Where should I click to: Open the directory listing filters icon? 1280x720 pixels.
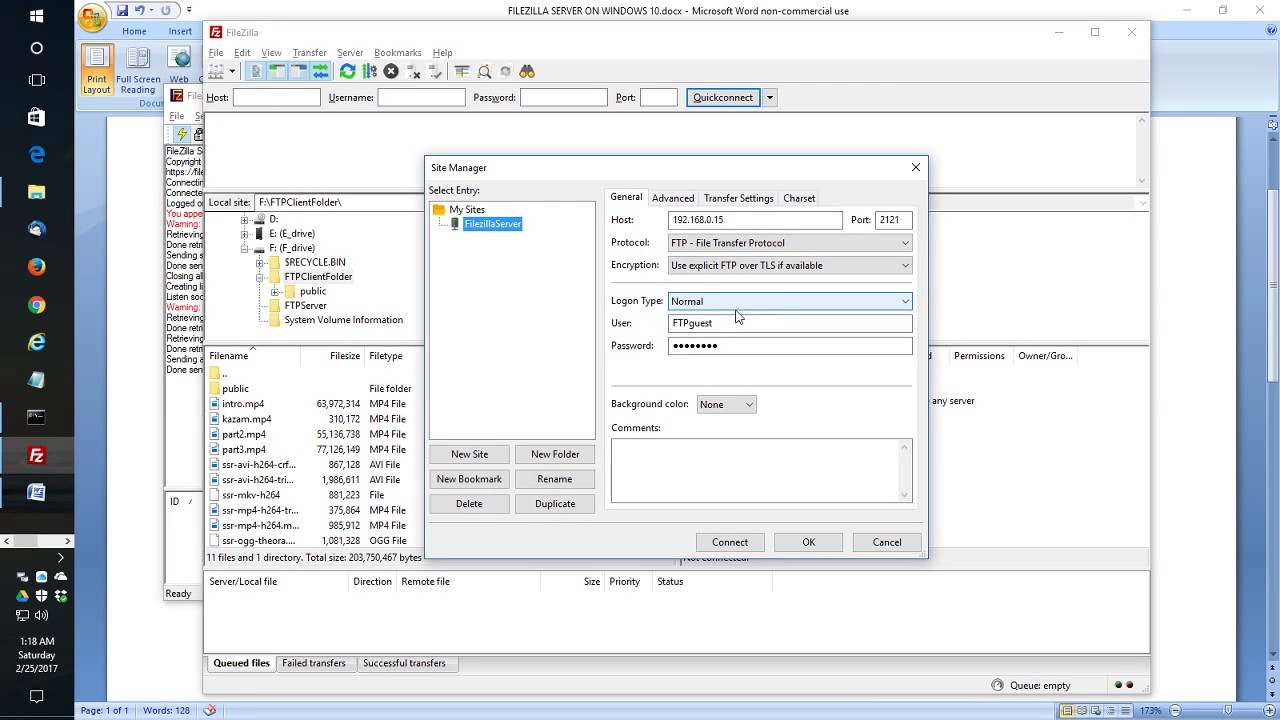coord(462,71)
